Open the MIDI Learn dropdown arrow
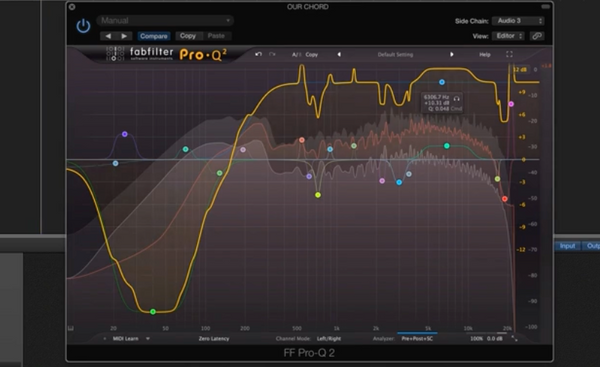This screenshot has width=600, height=367. coord(148,339)
